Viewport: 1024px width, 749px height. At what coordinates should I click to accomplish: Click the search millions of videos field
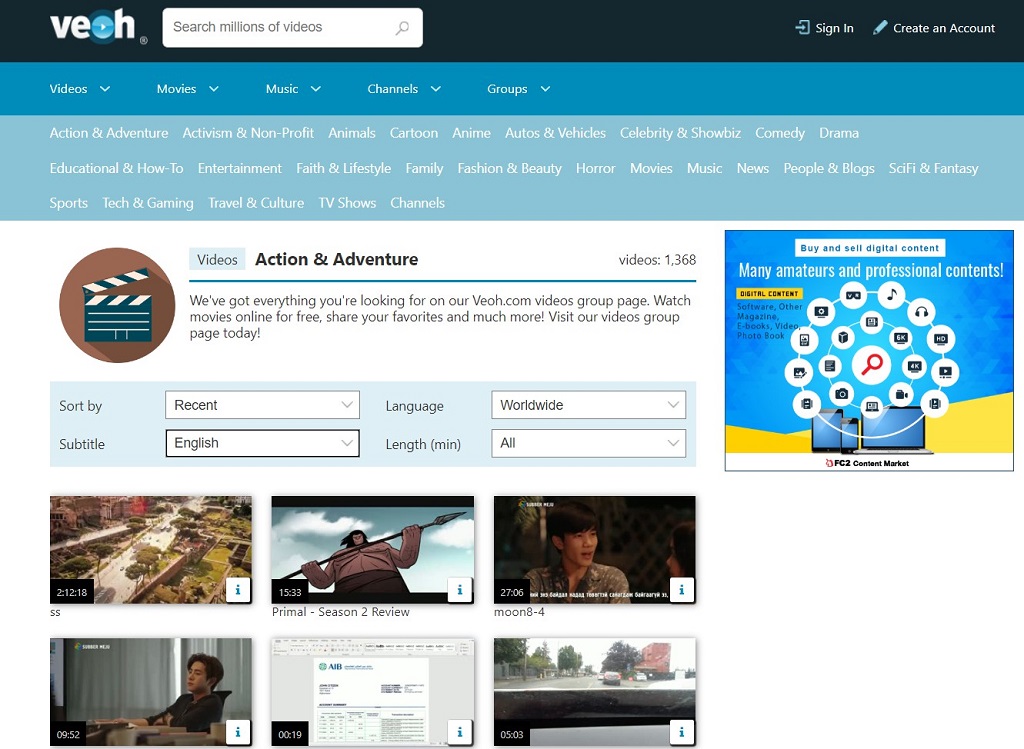click(293, 27)
